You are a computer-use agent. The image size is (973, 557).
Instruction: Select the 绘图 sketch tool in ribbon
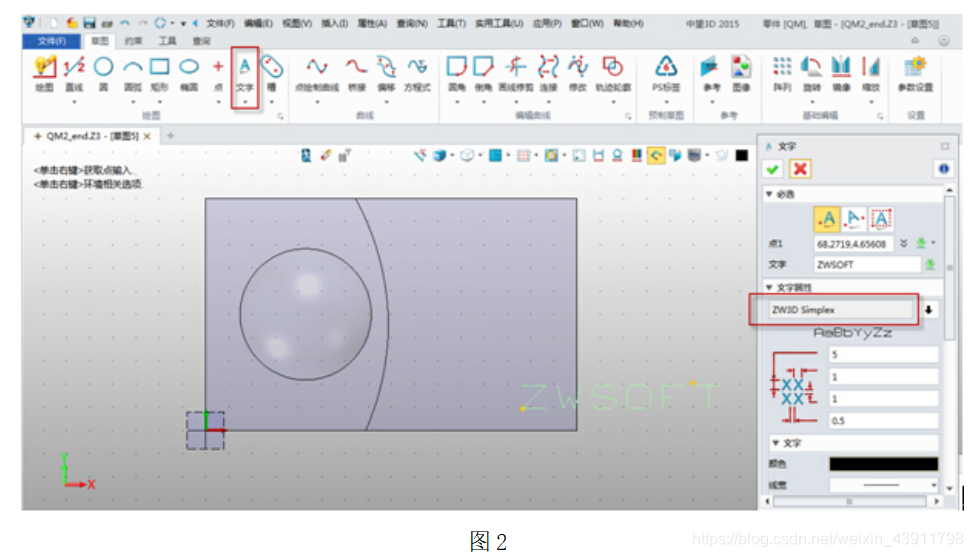coord(44,73)
